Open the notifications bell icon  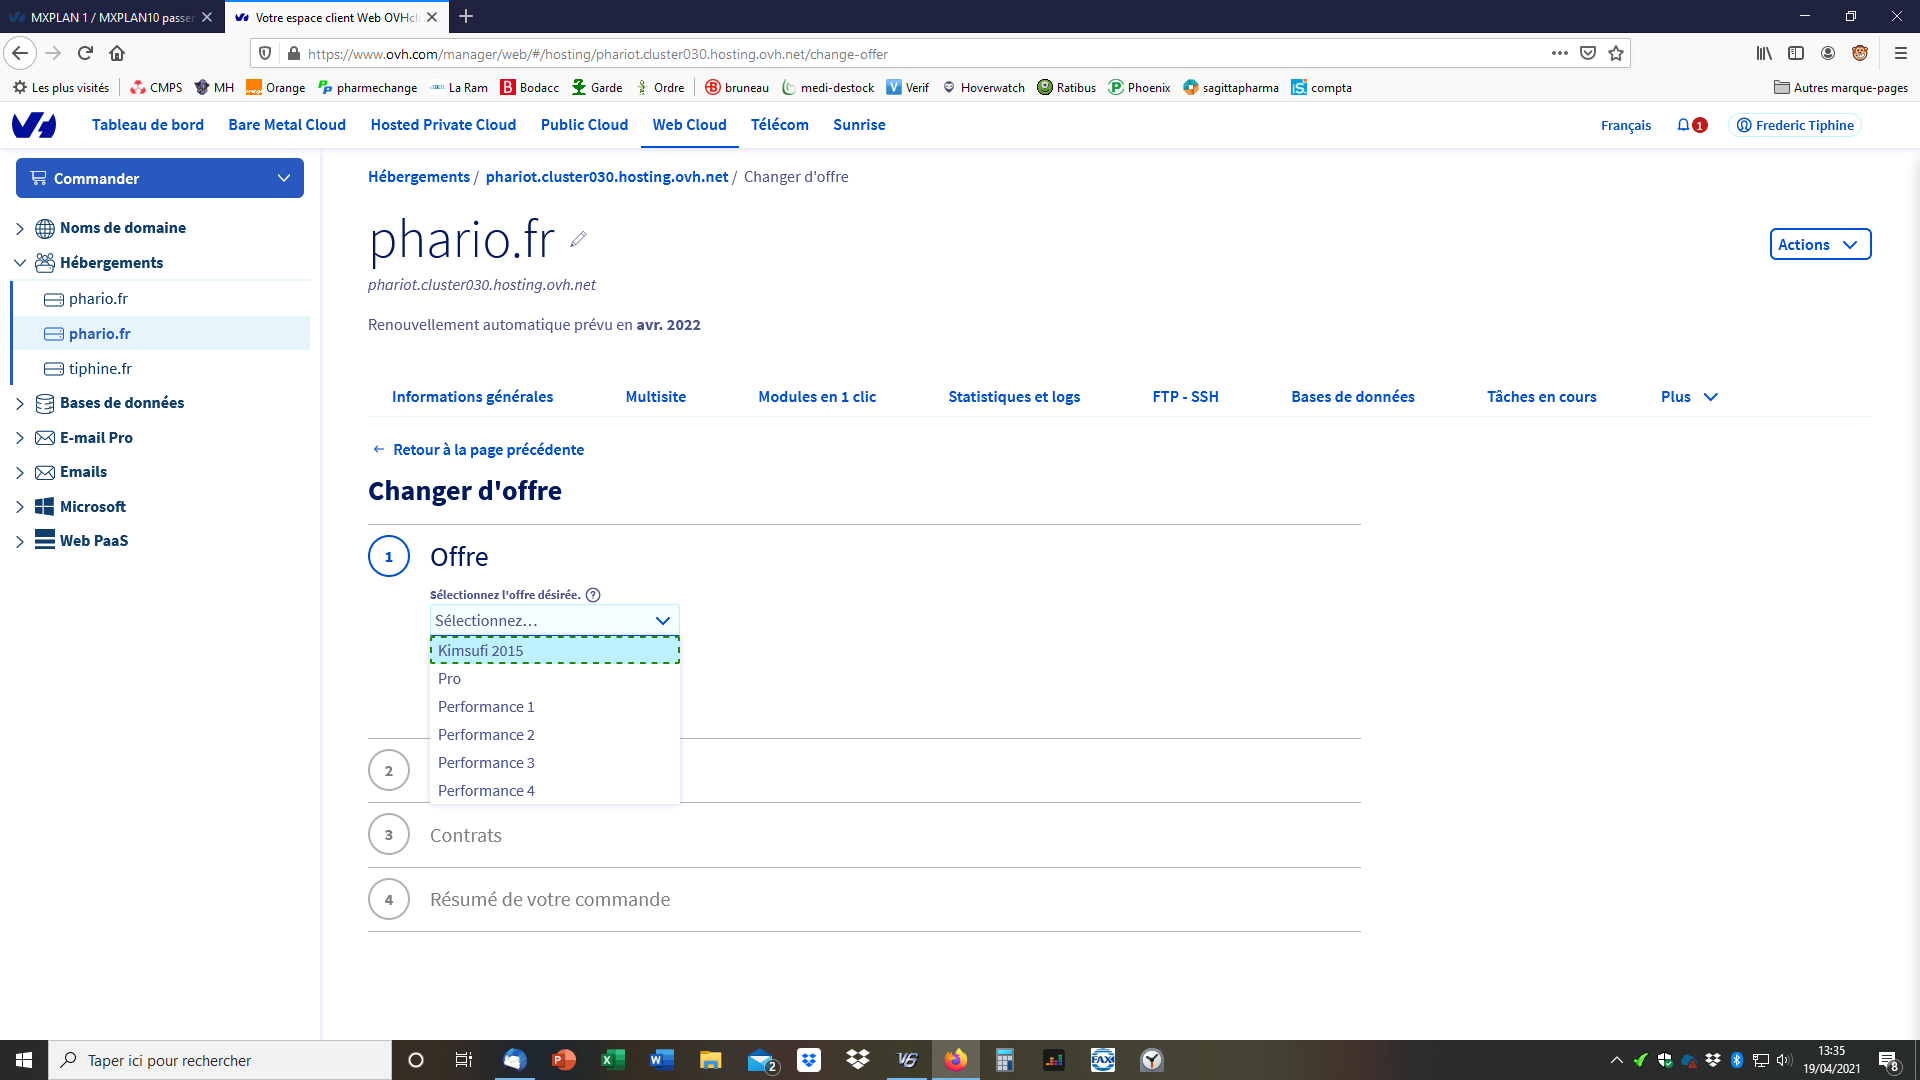coord(1683,125)
